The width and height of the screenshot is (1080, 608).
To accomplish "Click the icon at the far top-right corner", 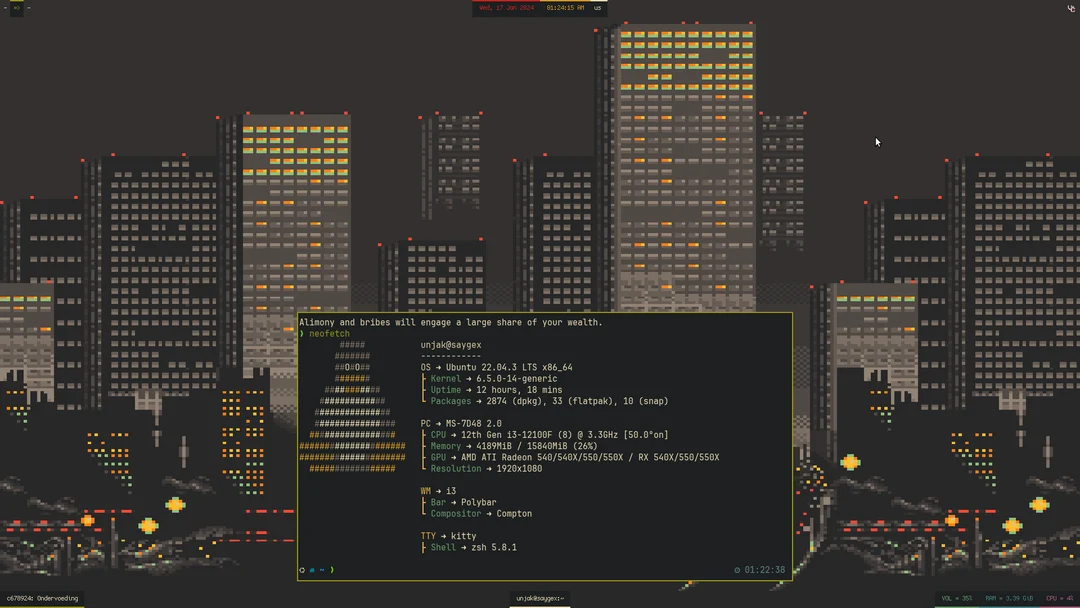I will click(x=1071, y=7).
